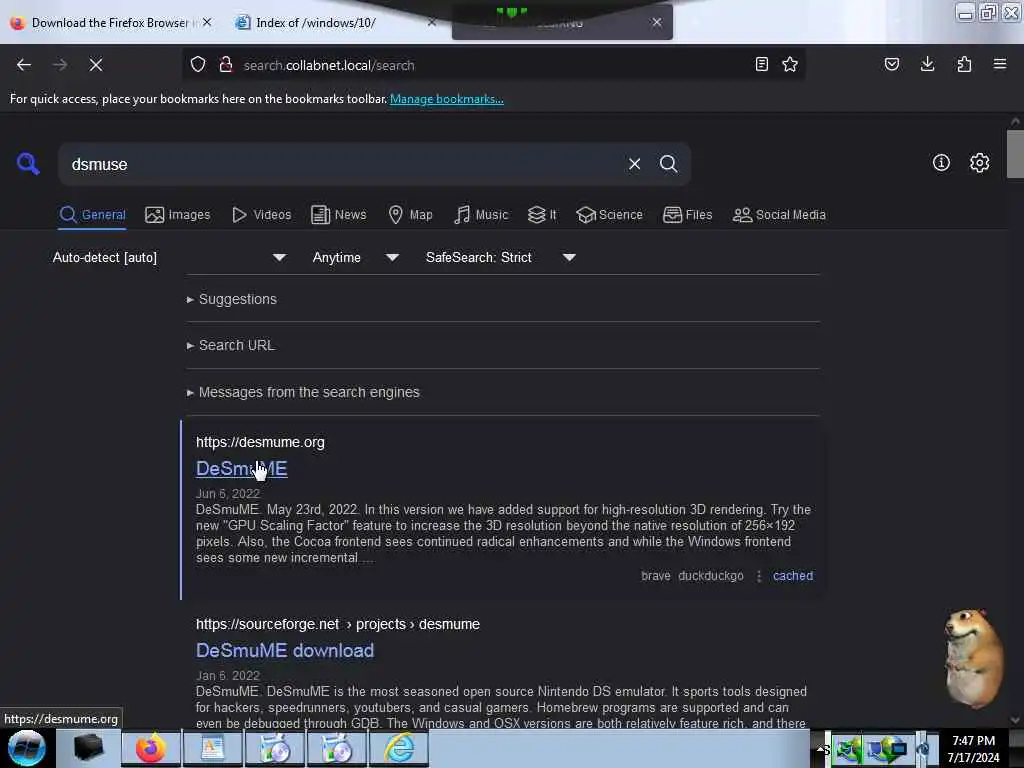
Task: Select the Map search category
Action: coord(410,215)
